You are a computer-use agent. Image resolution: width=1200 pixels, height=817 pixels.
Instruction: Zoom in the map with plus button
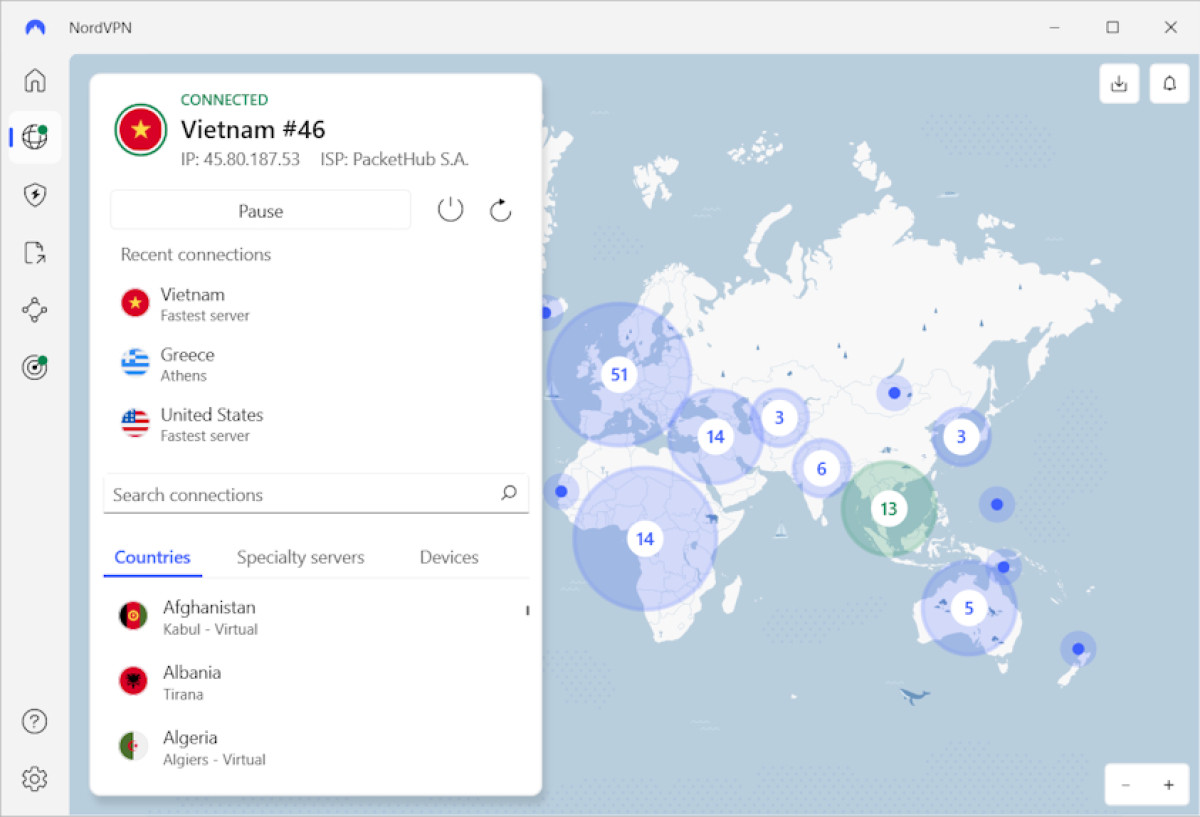(1168, 785)
